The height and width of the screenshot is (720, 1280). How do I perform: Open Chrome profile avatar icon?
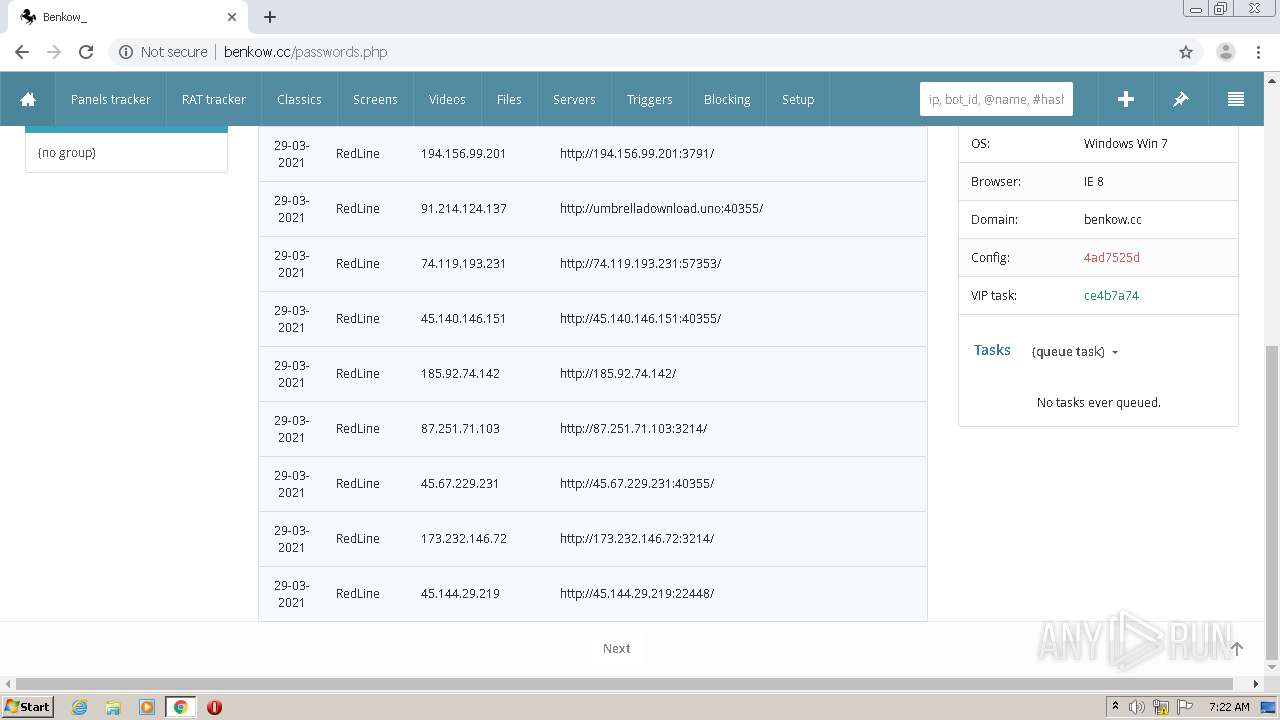coord(1225,52)
